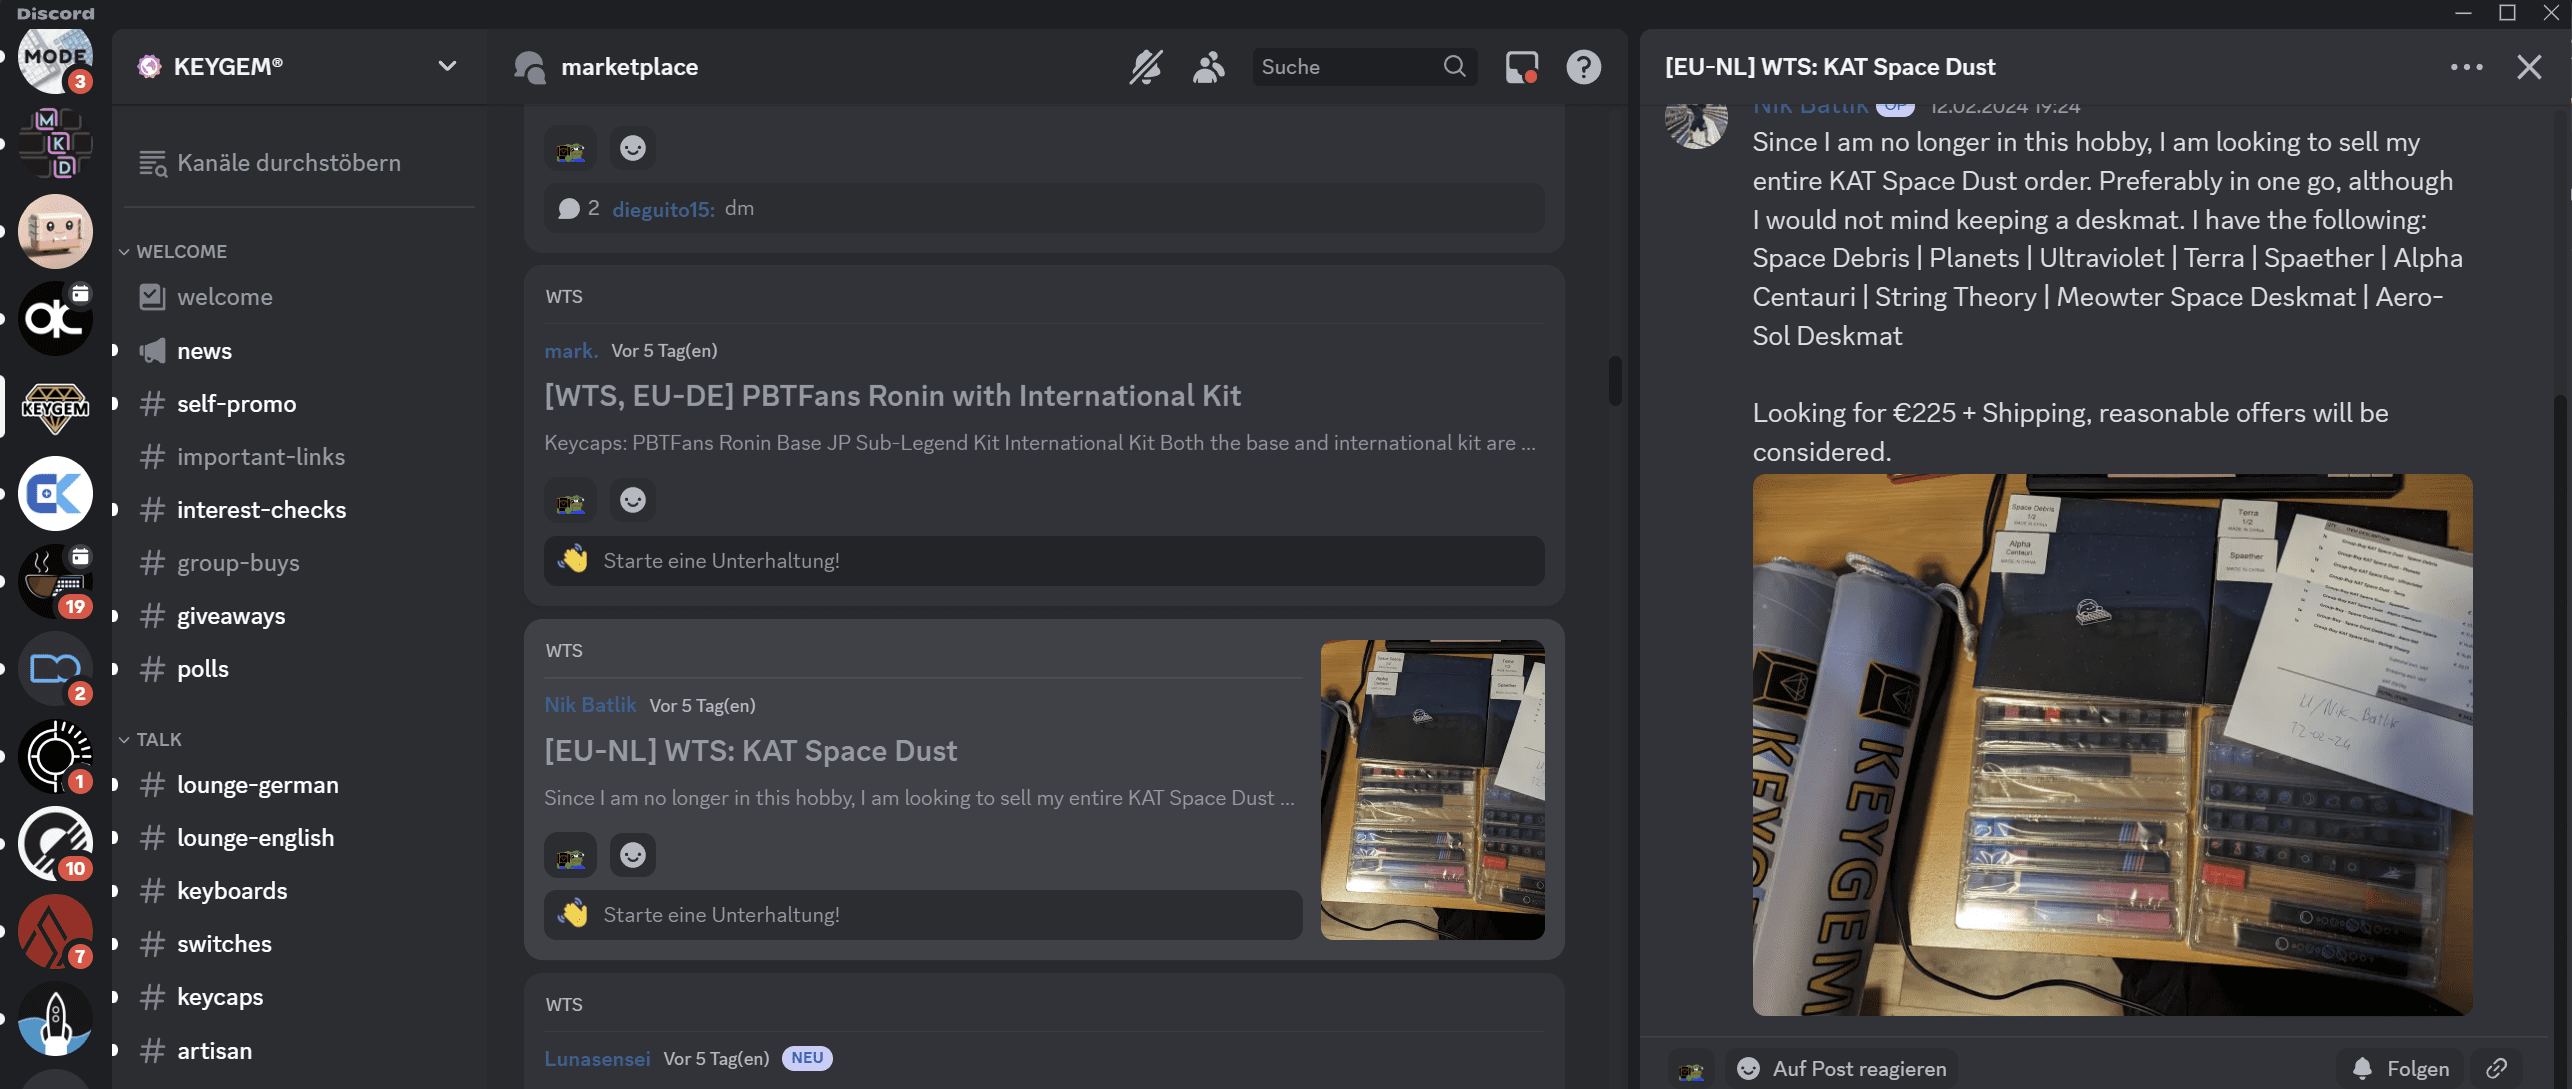Open the red server icon with 7 badge
Viewport: 2572px width, 1089px height.
click(55, 931)
